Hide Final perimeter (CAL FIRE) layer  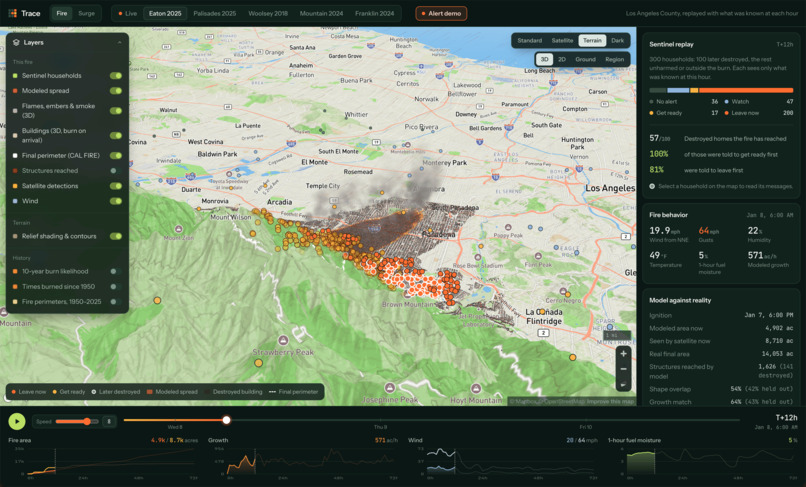[116, 155]
